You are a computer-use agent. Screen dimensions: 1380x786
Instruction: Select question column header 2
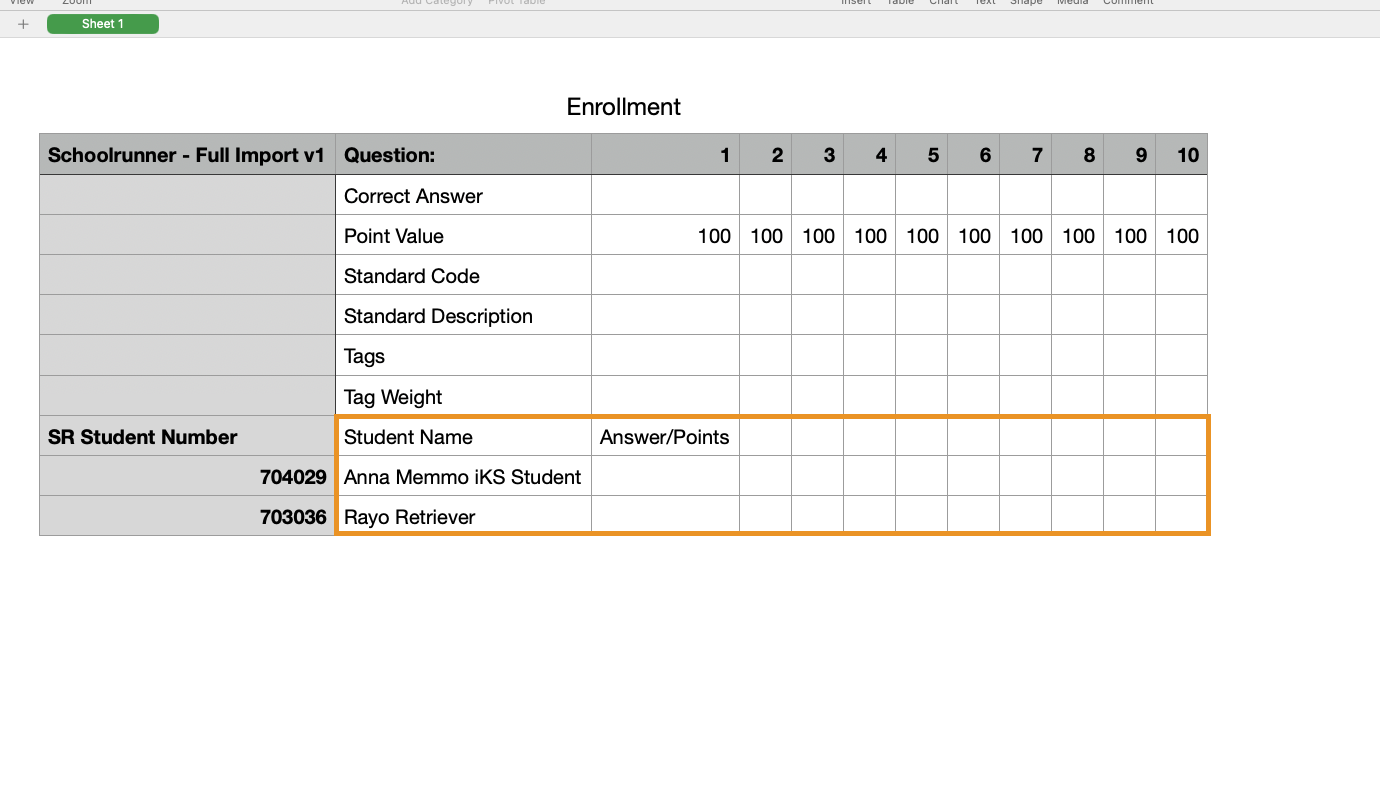[x=766, y=155]
